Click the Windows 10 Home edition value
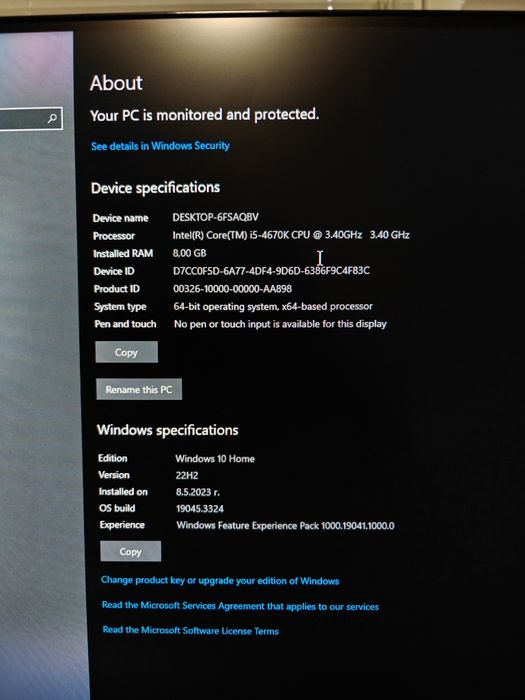The image size is (525, 700). (215, 459)
